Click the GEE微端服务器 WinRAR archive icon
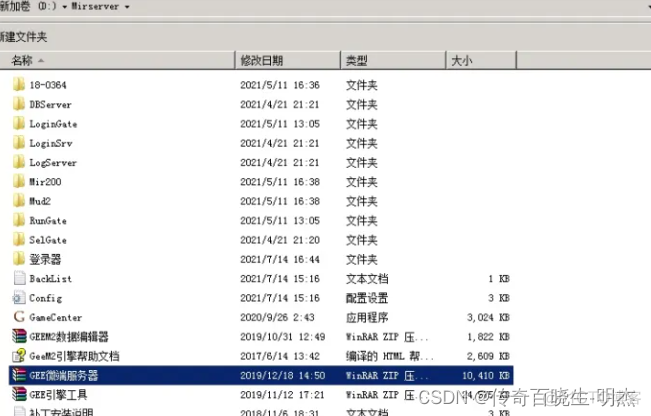The image size is (651, 416). point(19,375)
